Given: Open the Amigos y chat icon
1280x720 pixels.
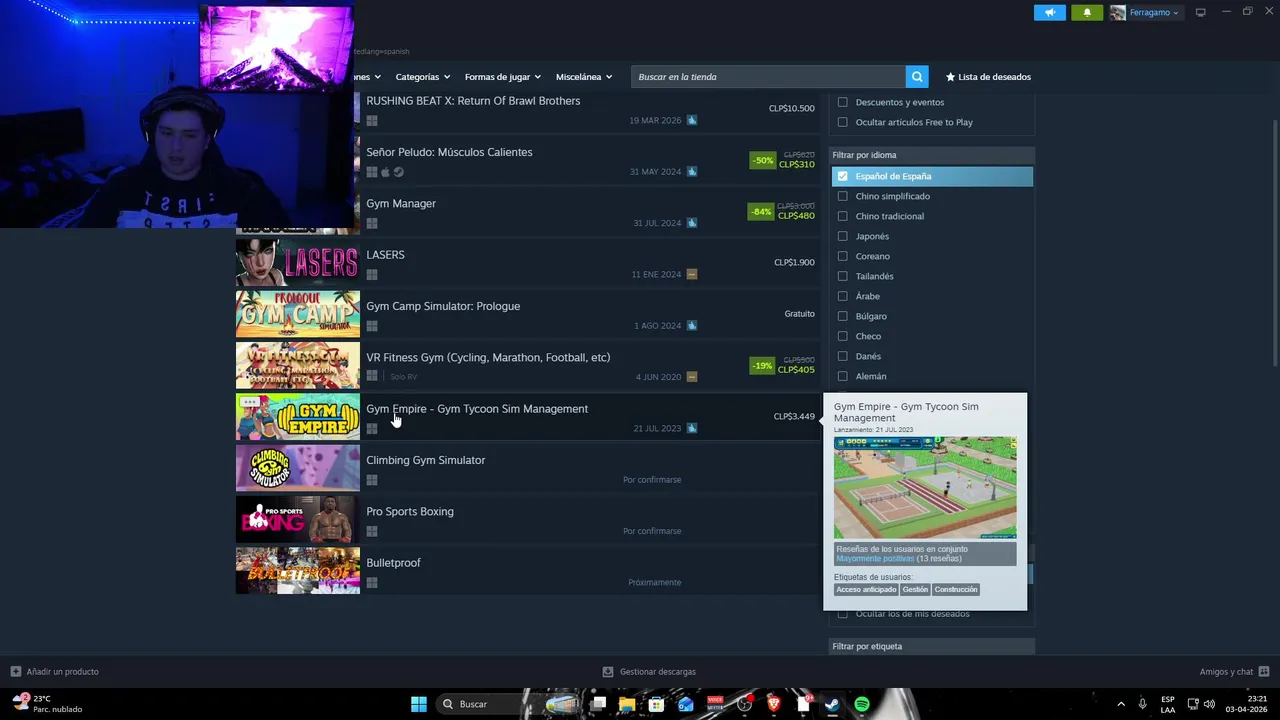Looking at the screenshot, I should [x=1264, y=672].
